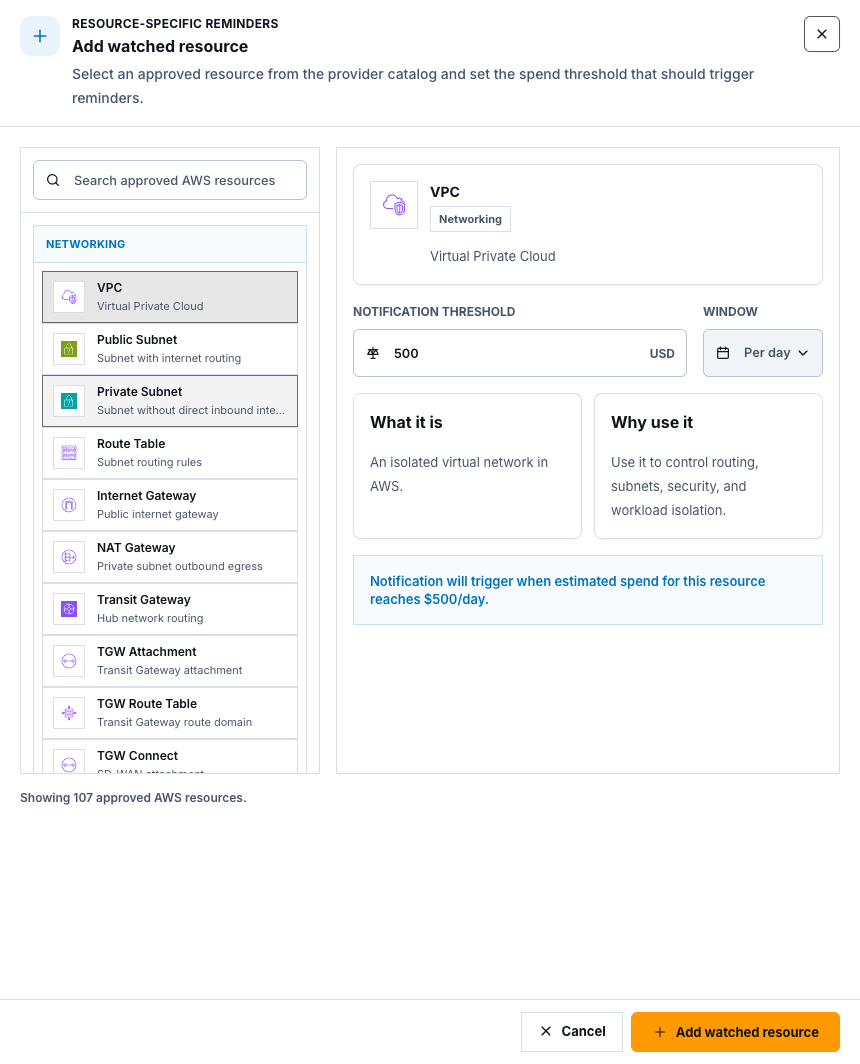860x1064 pixels.
Task: Click the chevron arrow on Per day
Action: 804,353
